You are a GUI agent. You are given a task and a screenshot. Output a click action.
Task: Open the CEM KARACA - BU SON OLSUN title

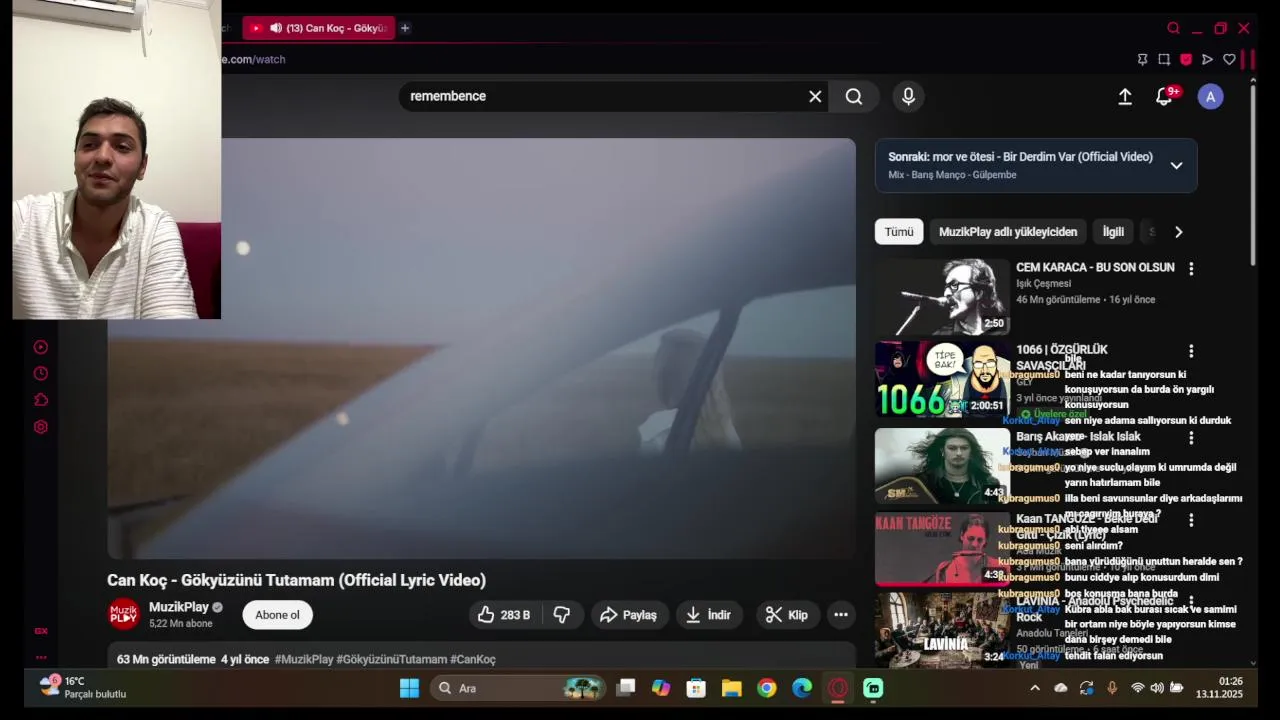pyautogui.click(x=1095, y=268)
